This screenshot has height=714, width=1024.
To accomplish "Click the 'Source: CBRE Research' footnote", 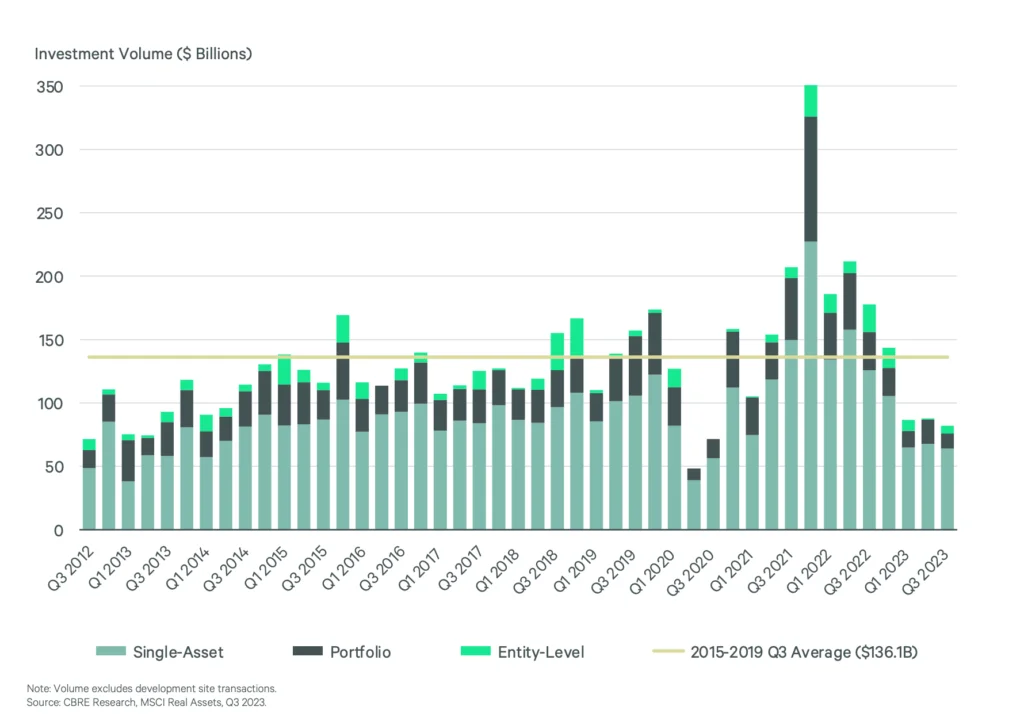I will (x=146, y=703).
